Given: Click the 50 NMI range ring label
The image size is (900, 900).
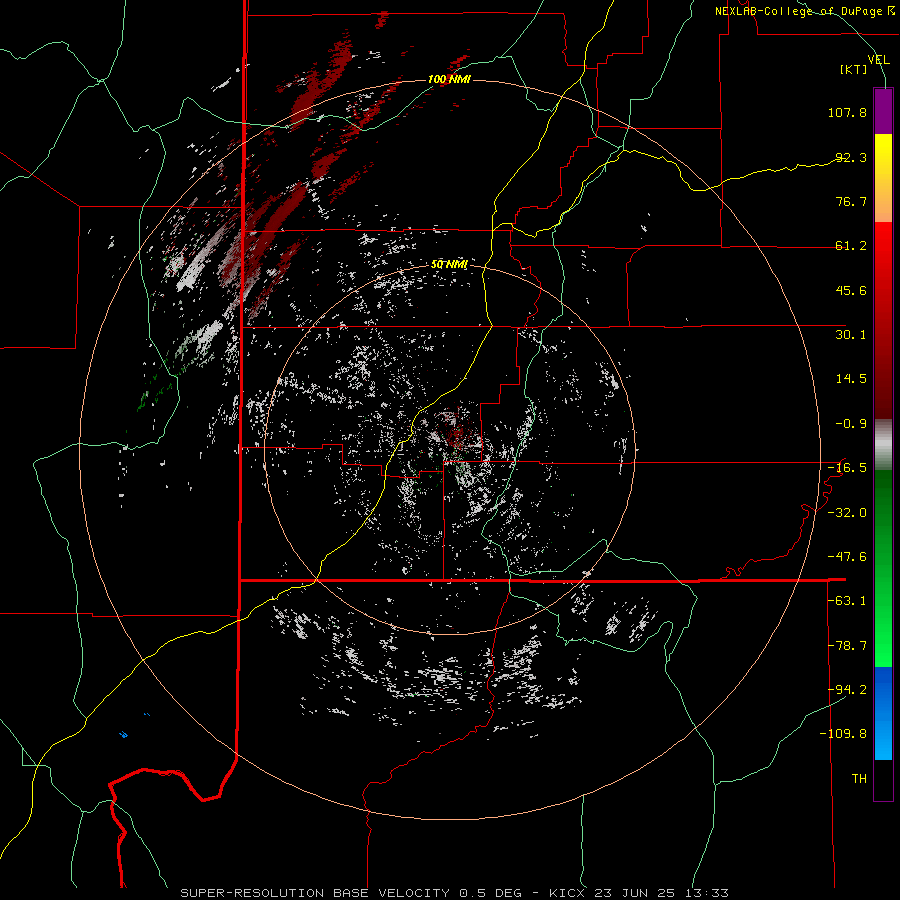Looking at the screenshot, I should tap(449, 264).
